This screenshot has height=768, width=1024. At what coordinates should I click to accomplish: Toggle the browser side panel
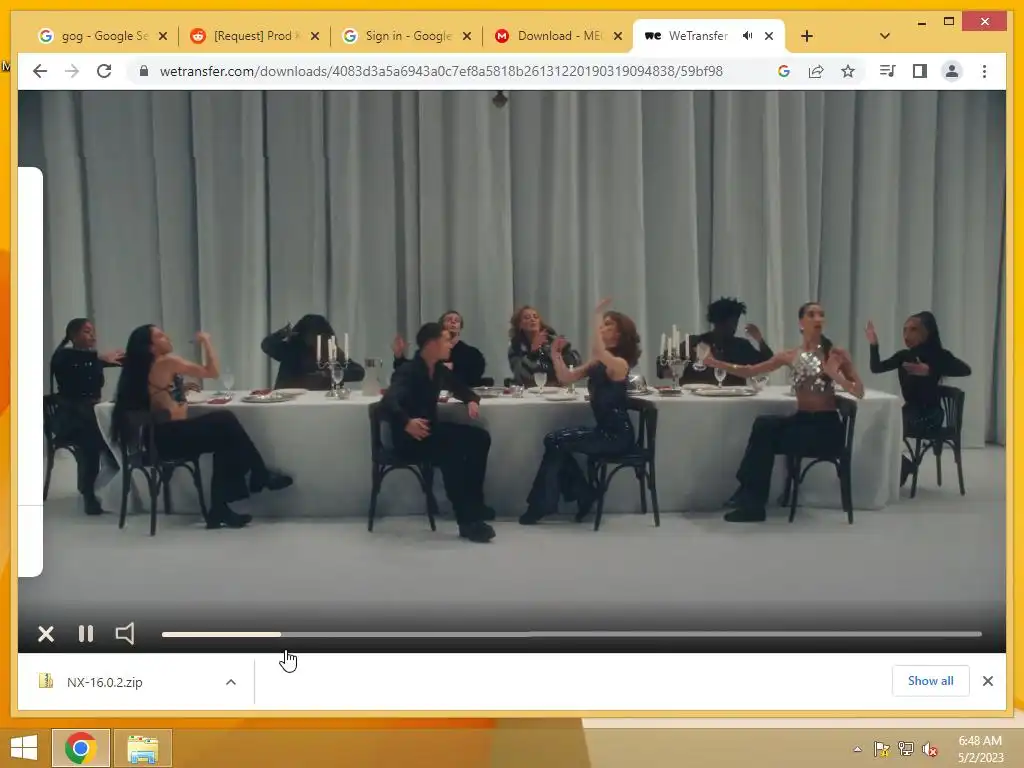click(920, 71)
